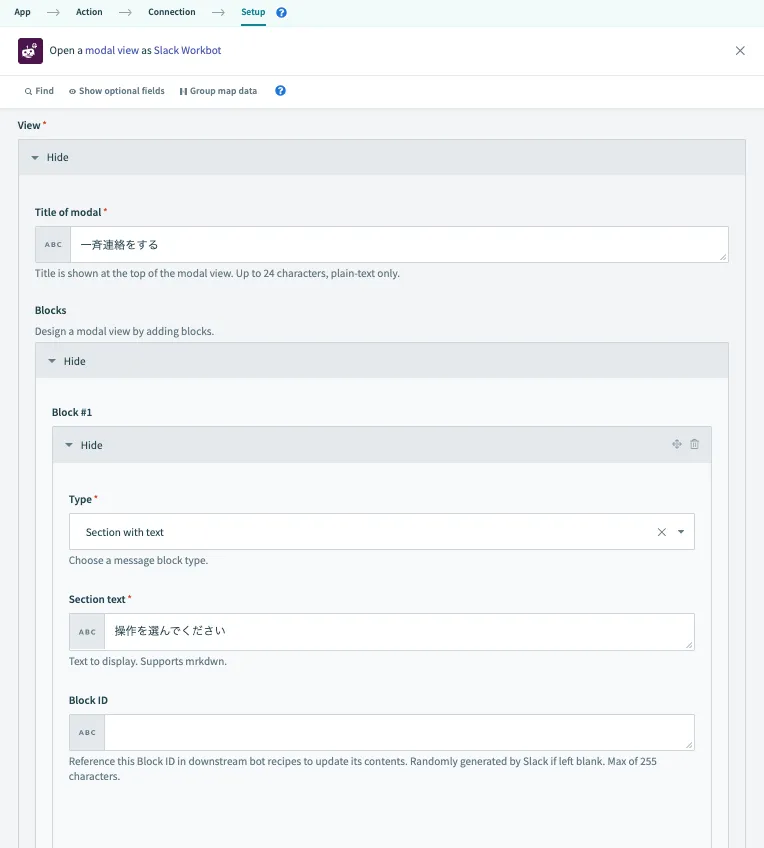
Task: Click into the Section text input field
Action: [398, 632]
